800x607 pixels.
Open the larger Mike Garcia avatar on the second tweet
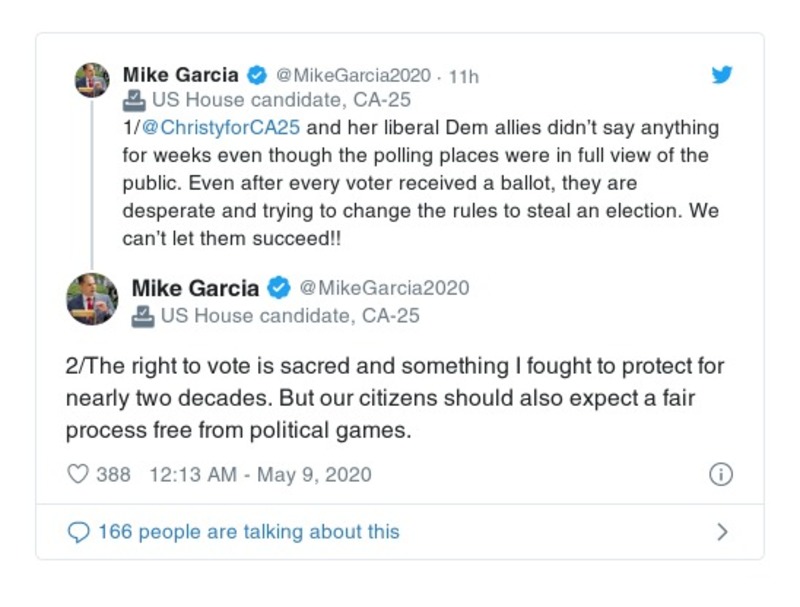click(x=92, y=299)
